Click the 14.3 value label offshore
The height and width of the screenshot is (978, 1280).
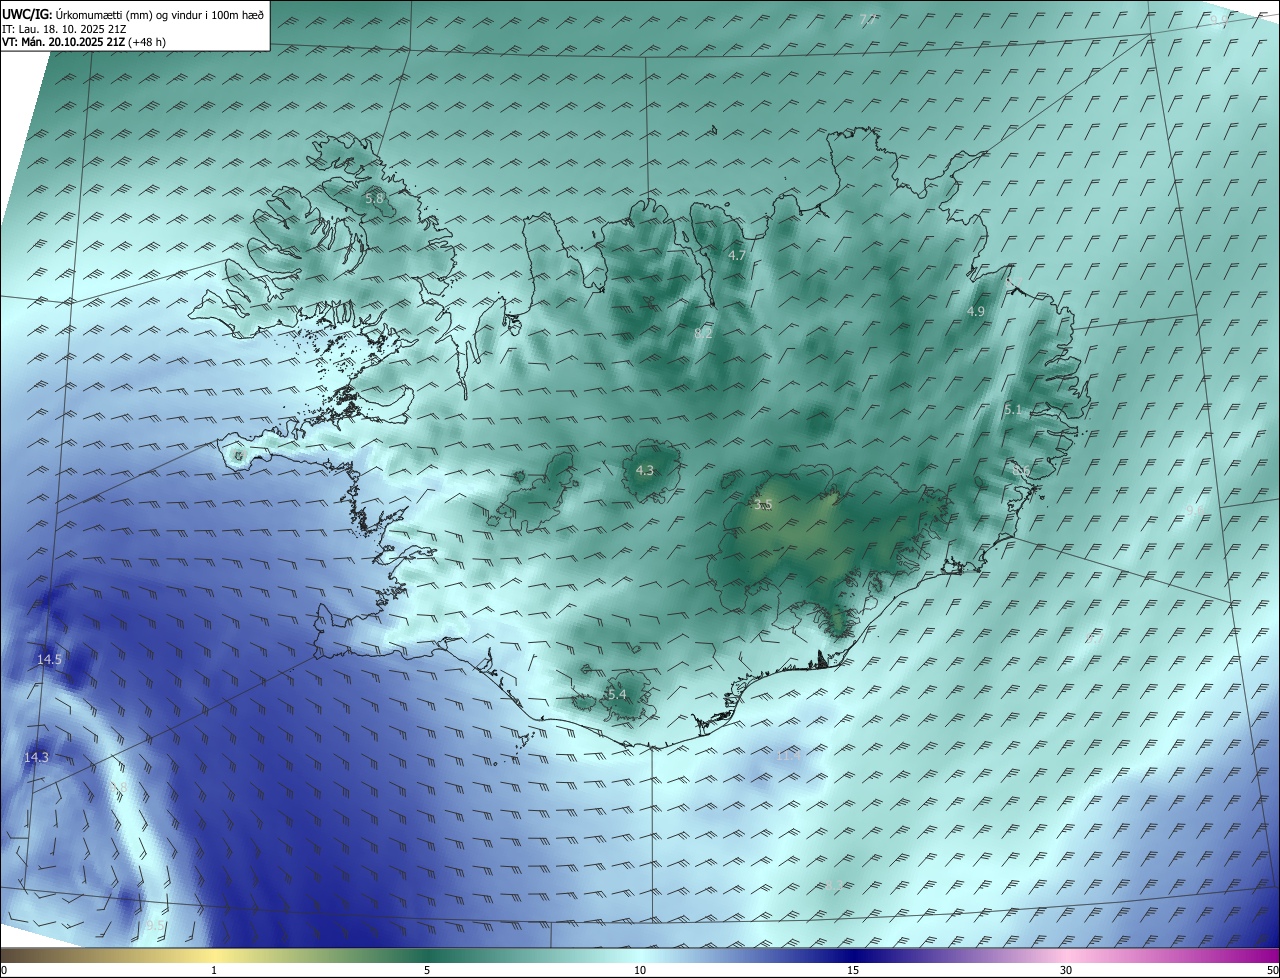pos(36,758)
